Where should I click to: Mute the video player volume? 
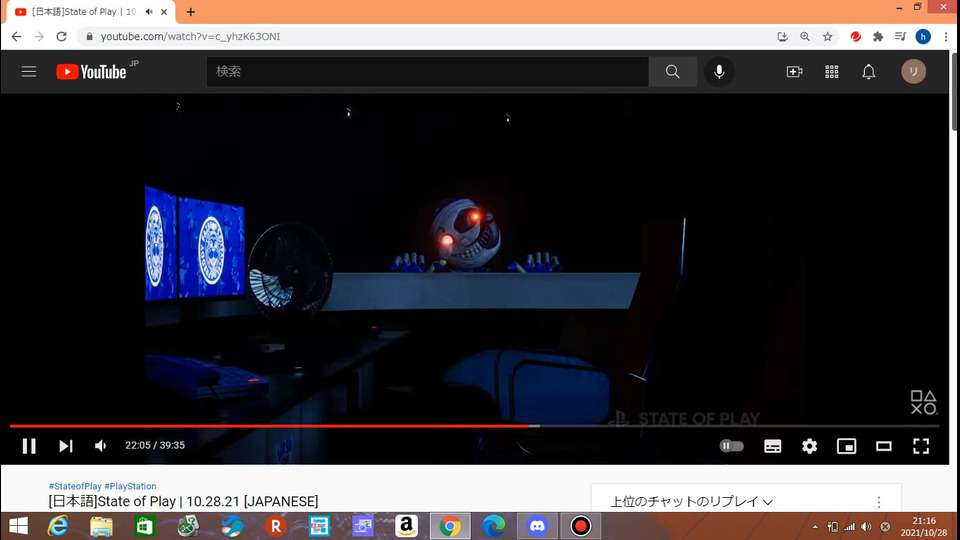pos(100,446)
